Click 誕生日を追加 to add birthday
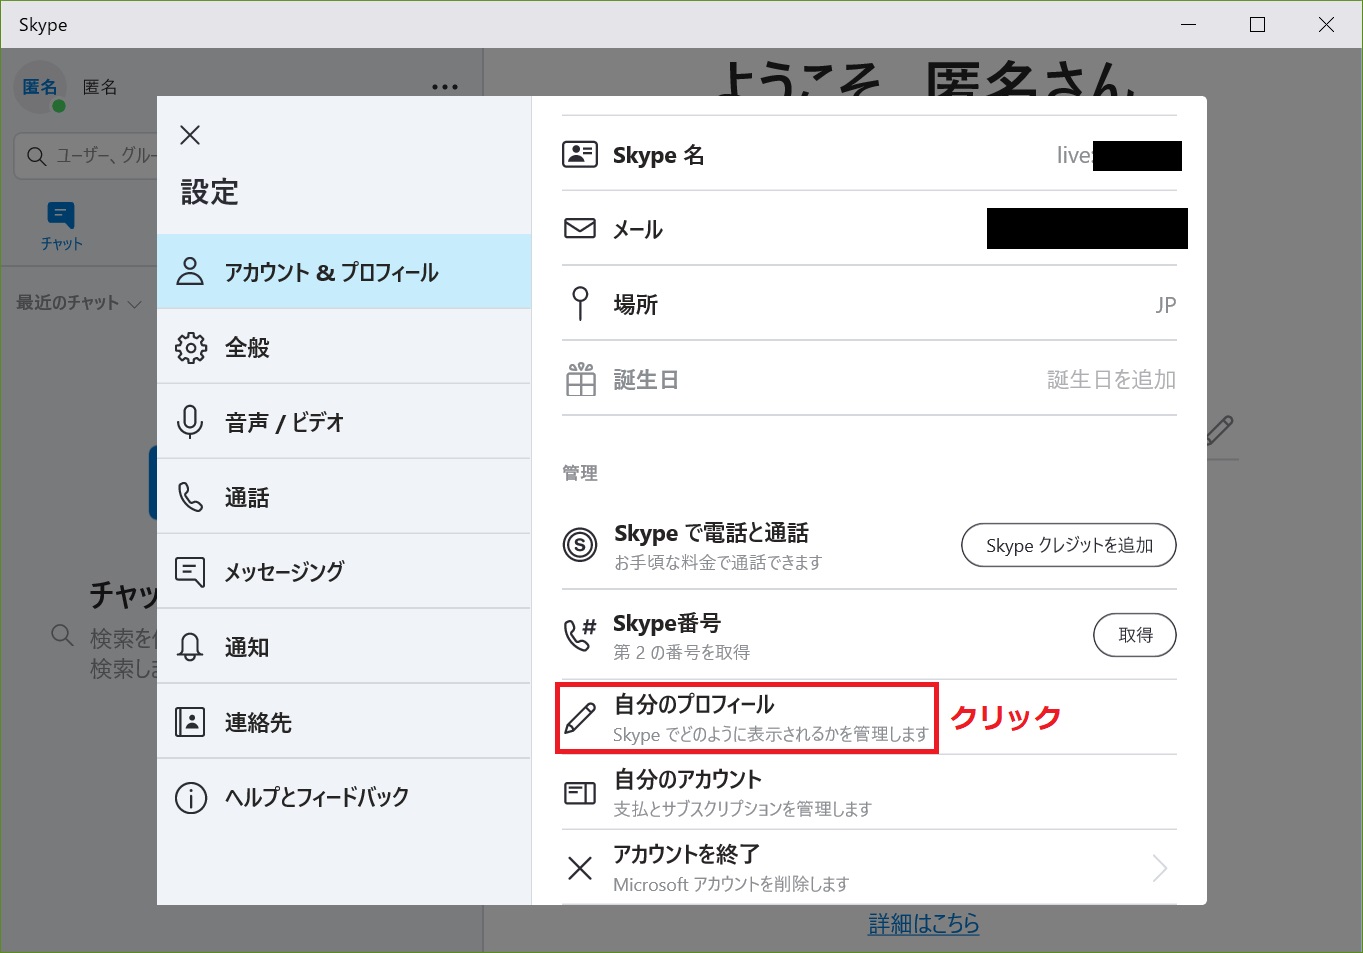 (1111, 379)
